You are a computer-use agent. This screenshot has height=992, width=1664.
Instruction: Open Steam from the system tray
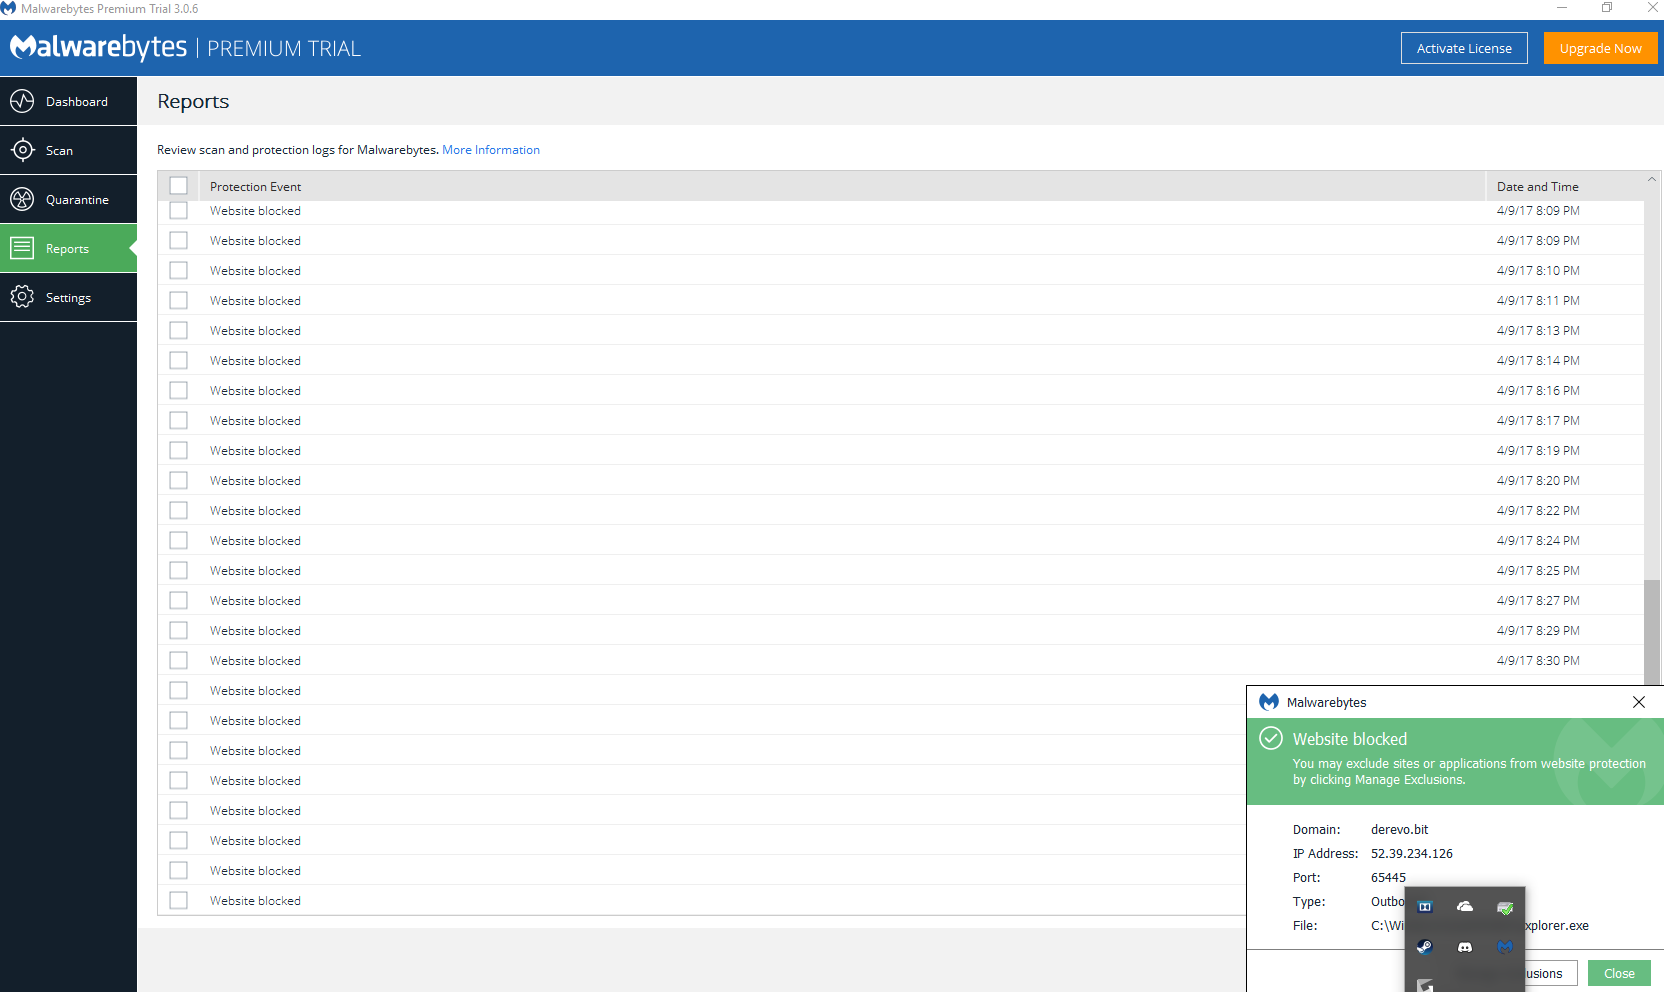pyautogui.click(x=1425, y=946)
